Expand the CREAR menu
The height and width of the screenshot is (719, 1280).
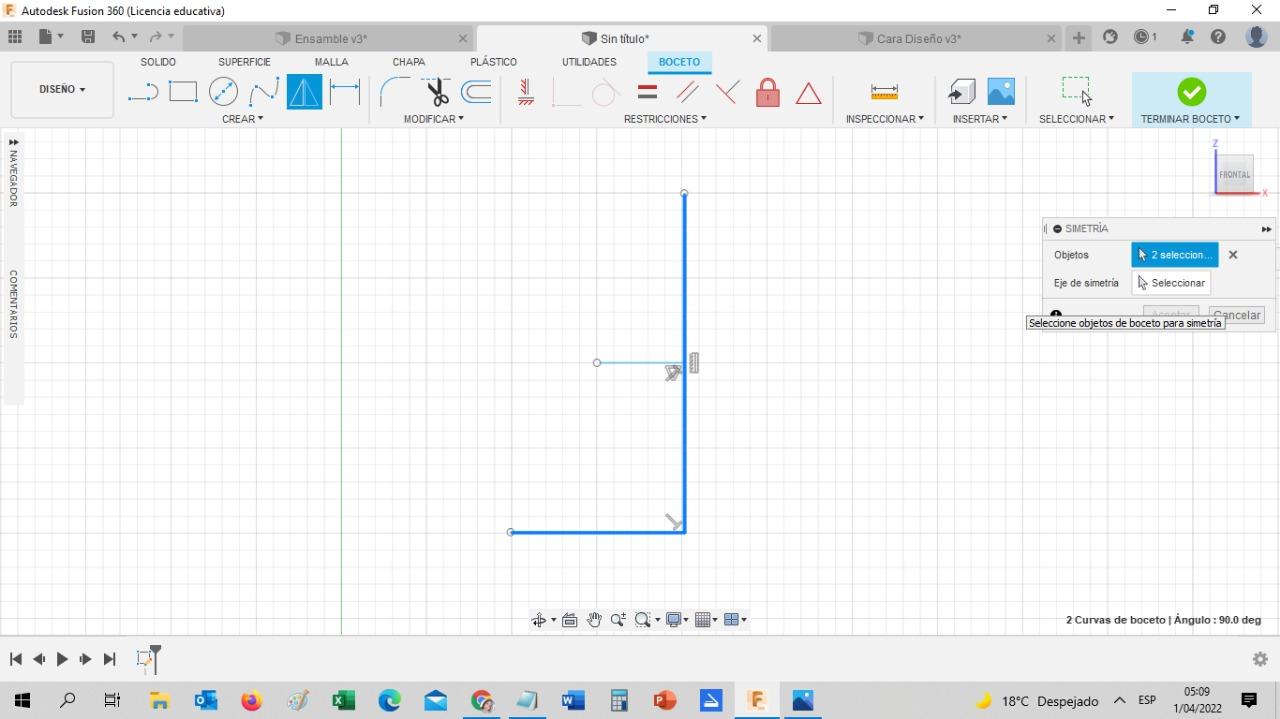point(243,119)
